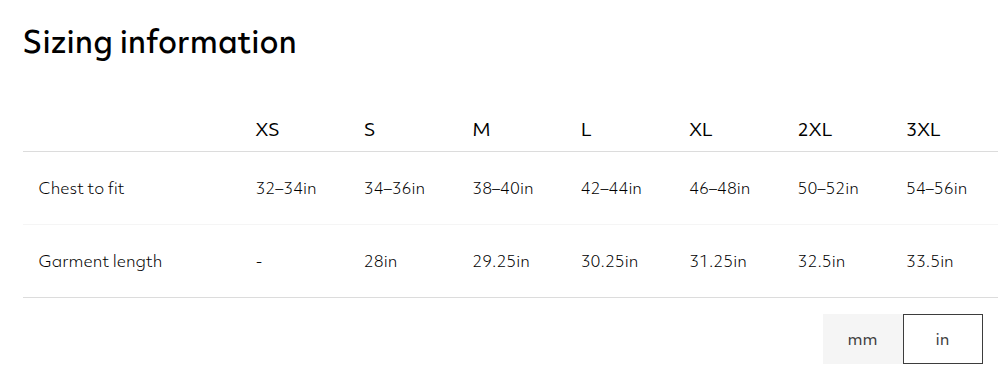Select the 32–34in chest value
998x373 pixels.
coord(286,188)
